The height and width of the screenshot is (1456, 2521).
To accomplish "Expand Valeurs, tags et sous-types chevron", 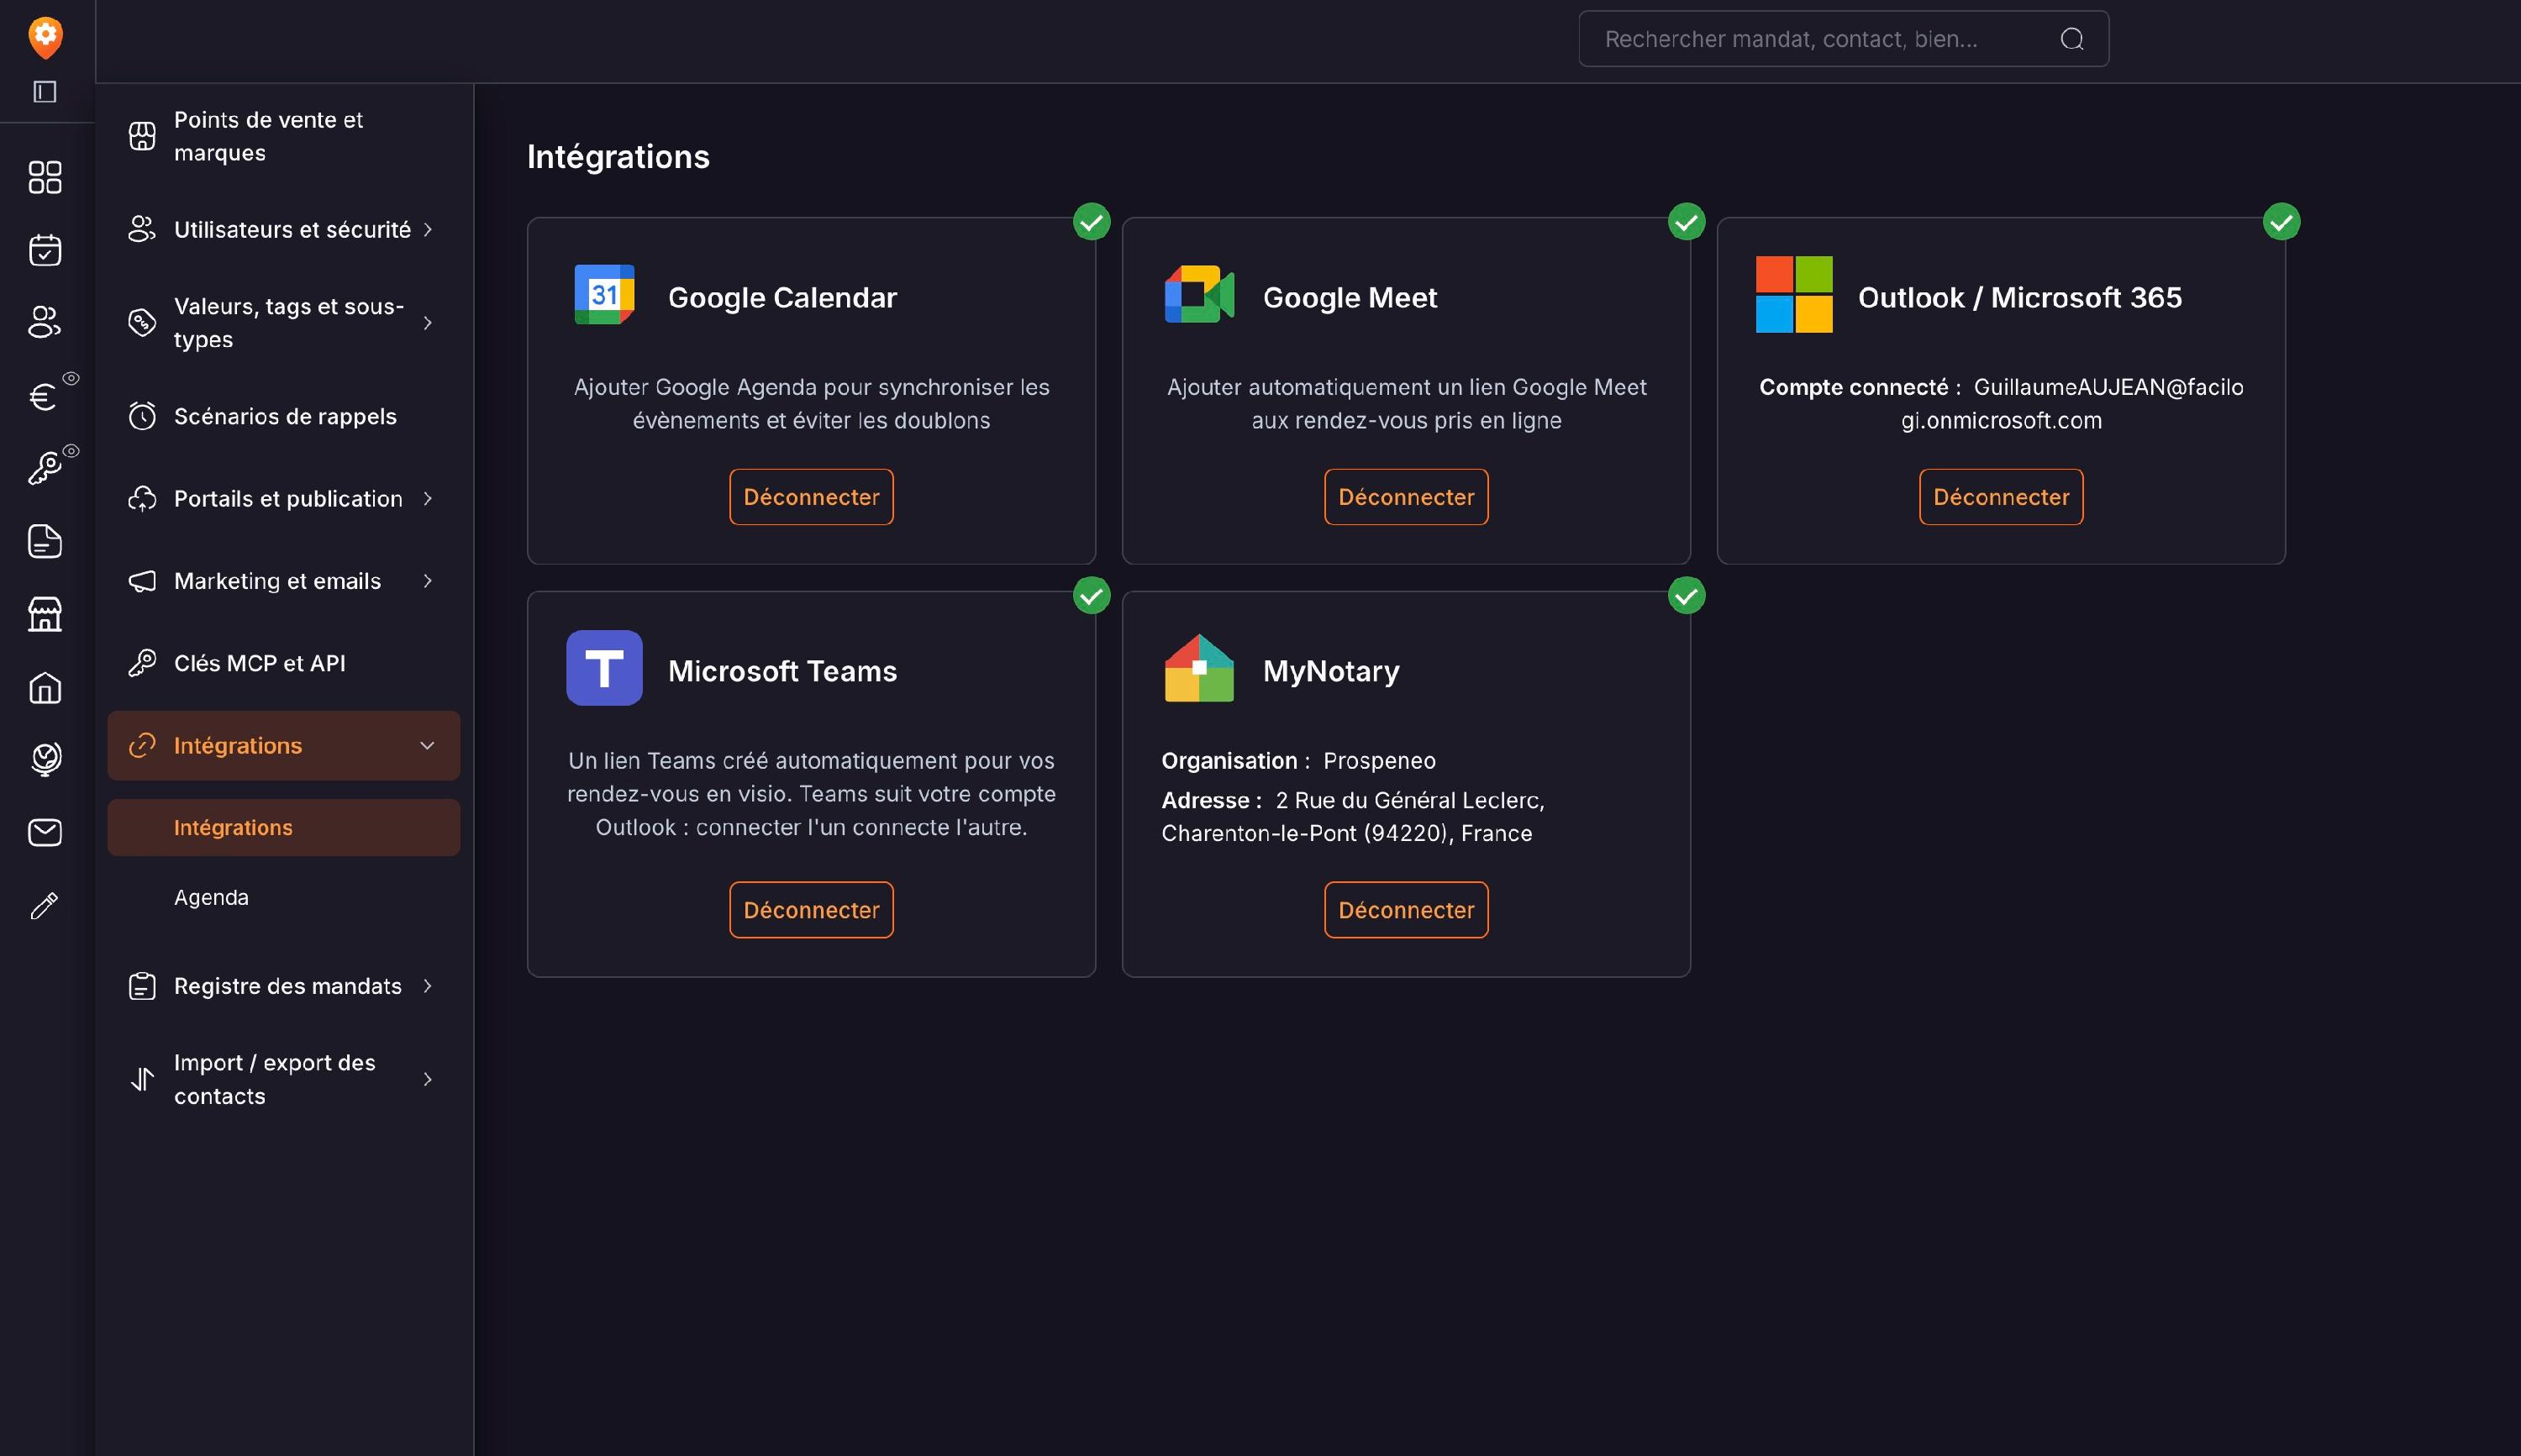I will (x=428, y=323).
